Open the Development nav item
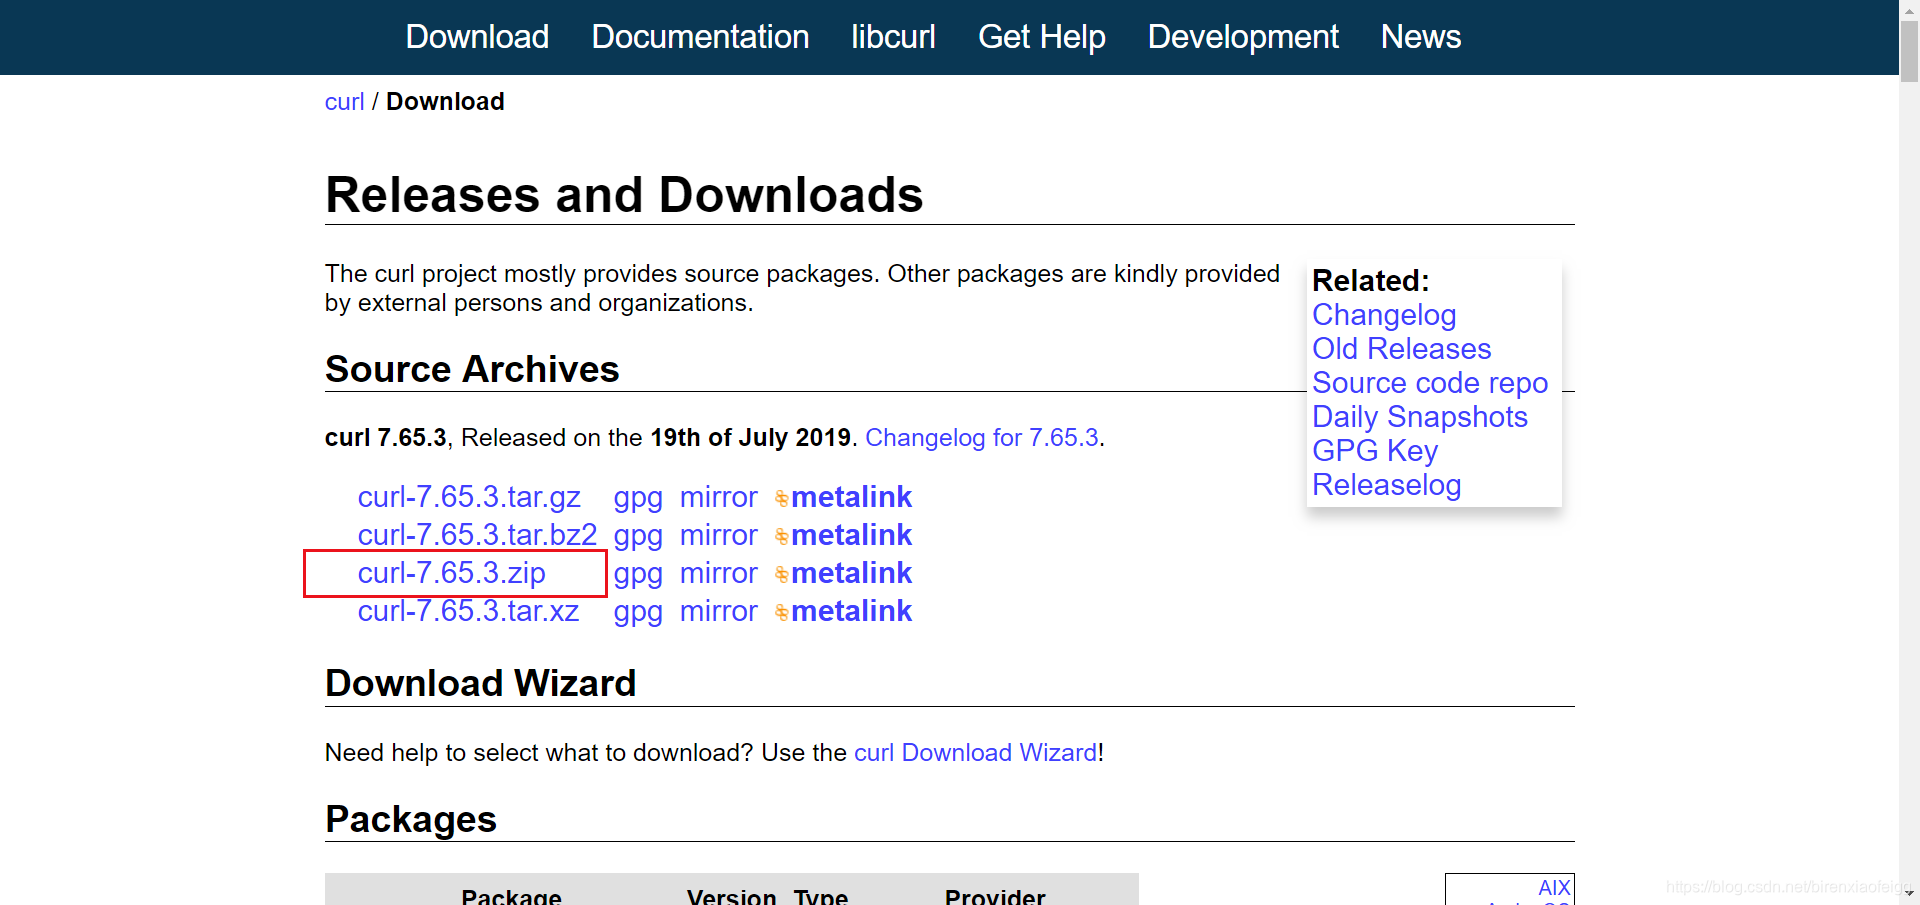The image size is (1920, 905). [1243, 37]
